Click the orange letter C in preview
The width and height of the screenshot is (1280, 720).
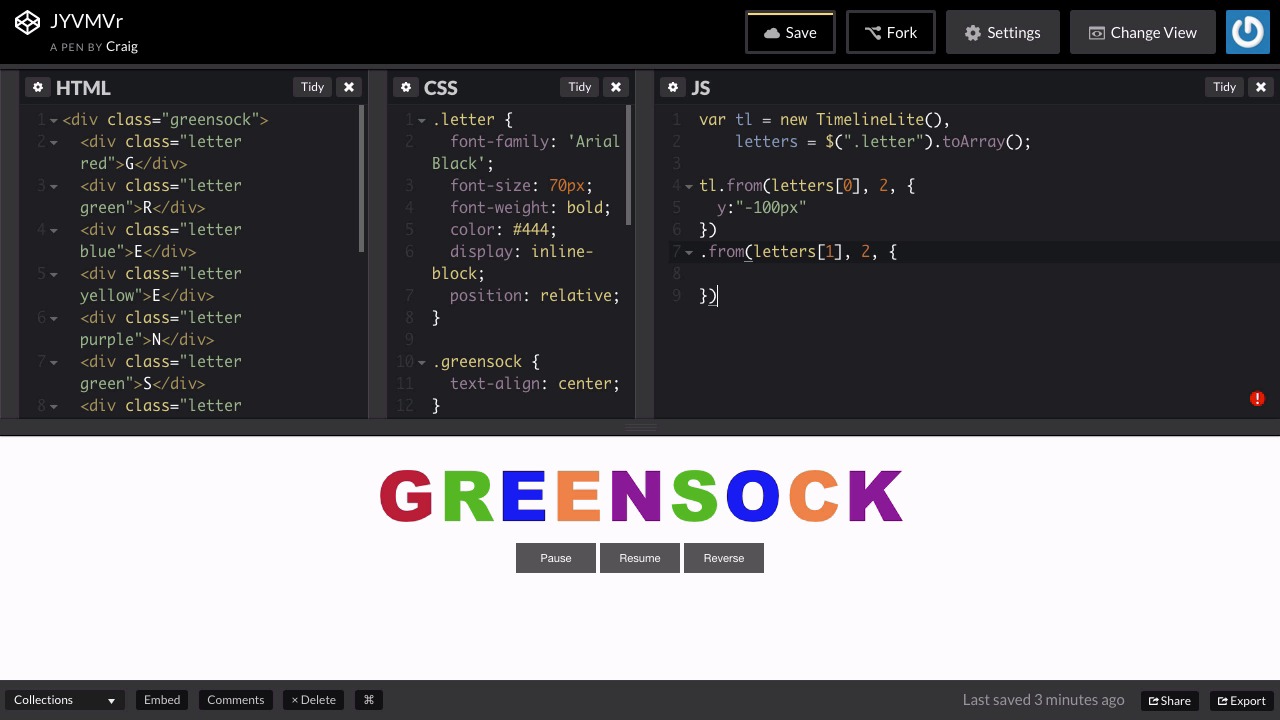(814, 496)
